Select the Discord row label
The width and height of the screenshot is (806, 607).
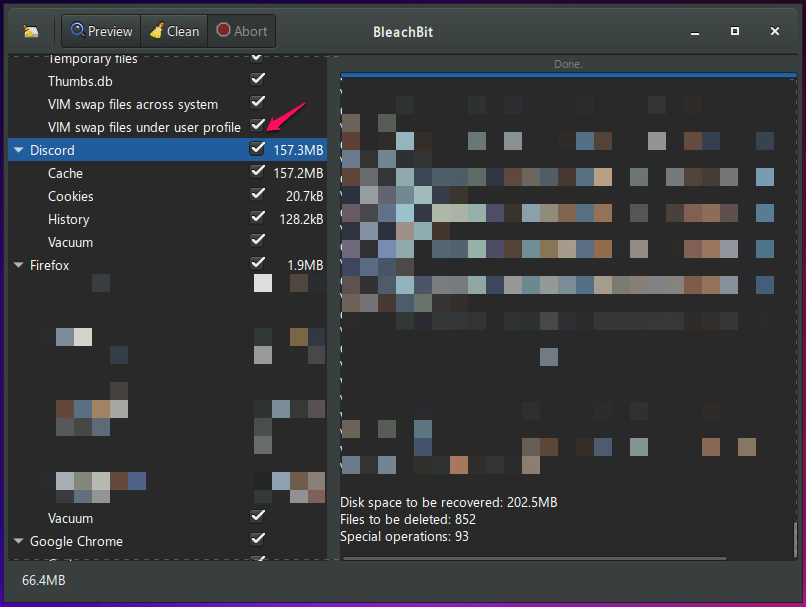click(52, 150)
